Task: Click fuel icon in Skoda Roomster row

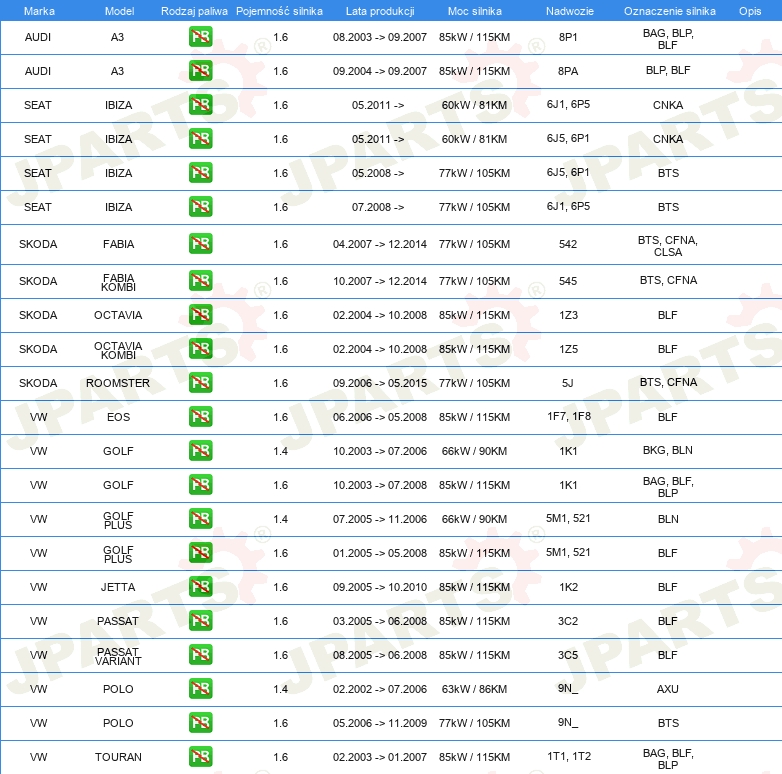Action: pos(200,383)
